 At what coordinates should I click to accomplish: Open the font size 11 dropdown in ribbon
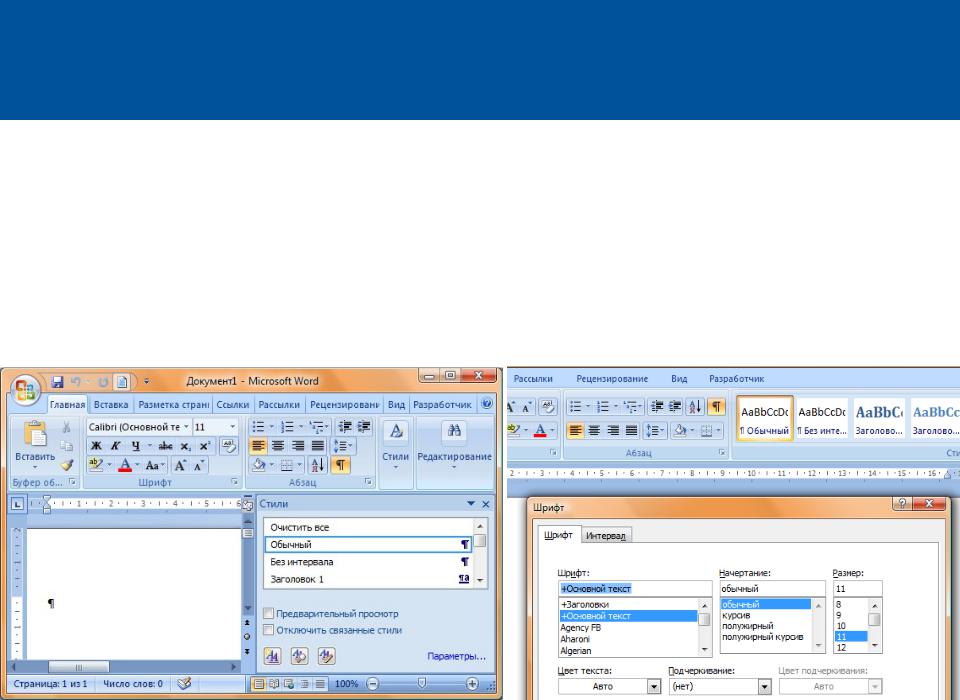[233, 426]
